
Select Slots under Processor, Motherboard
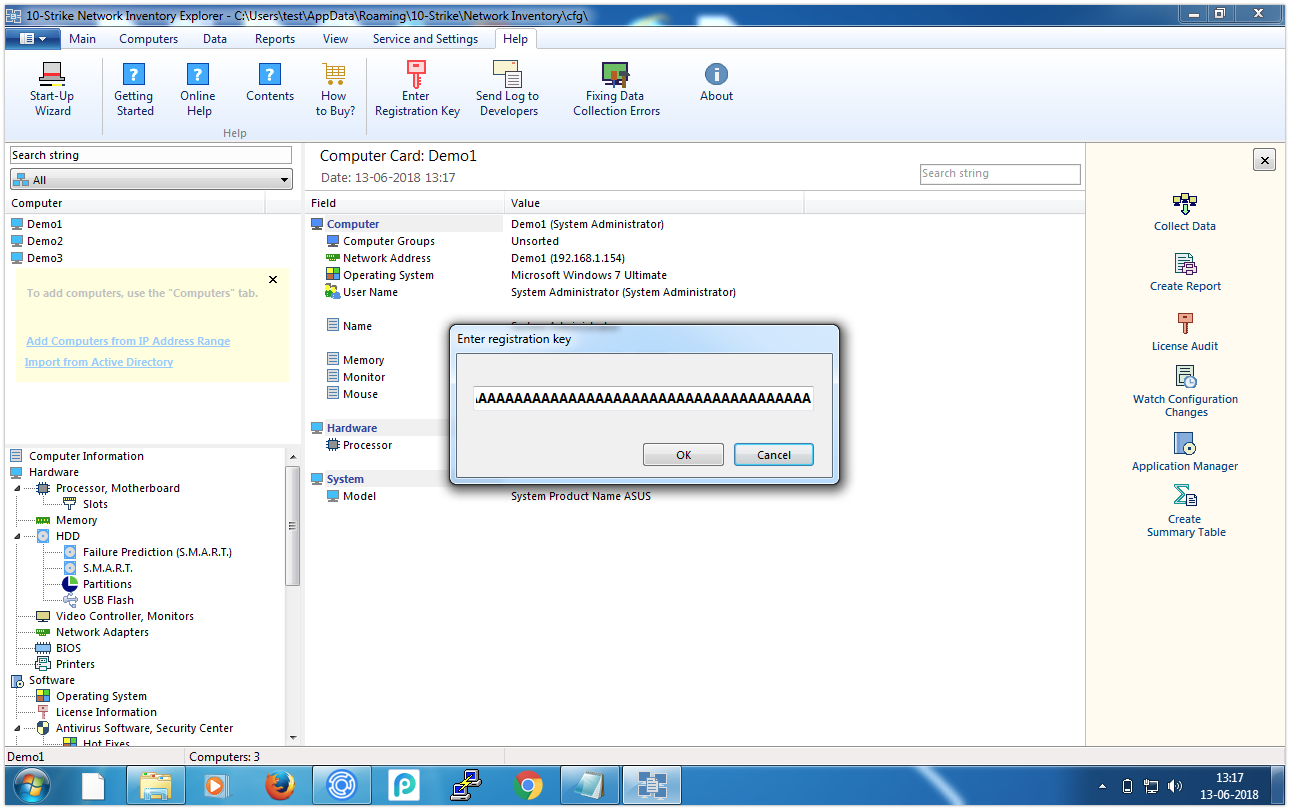coord(95,504)
